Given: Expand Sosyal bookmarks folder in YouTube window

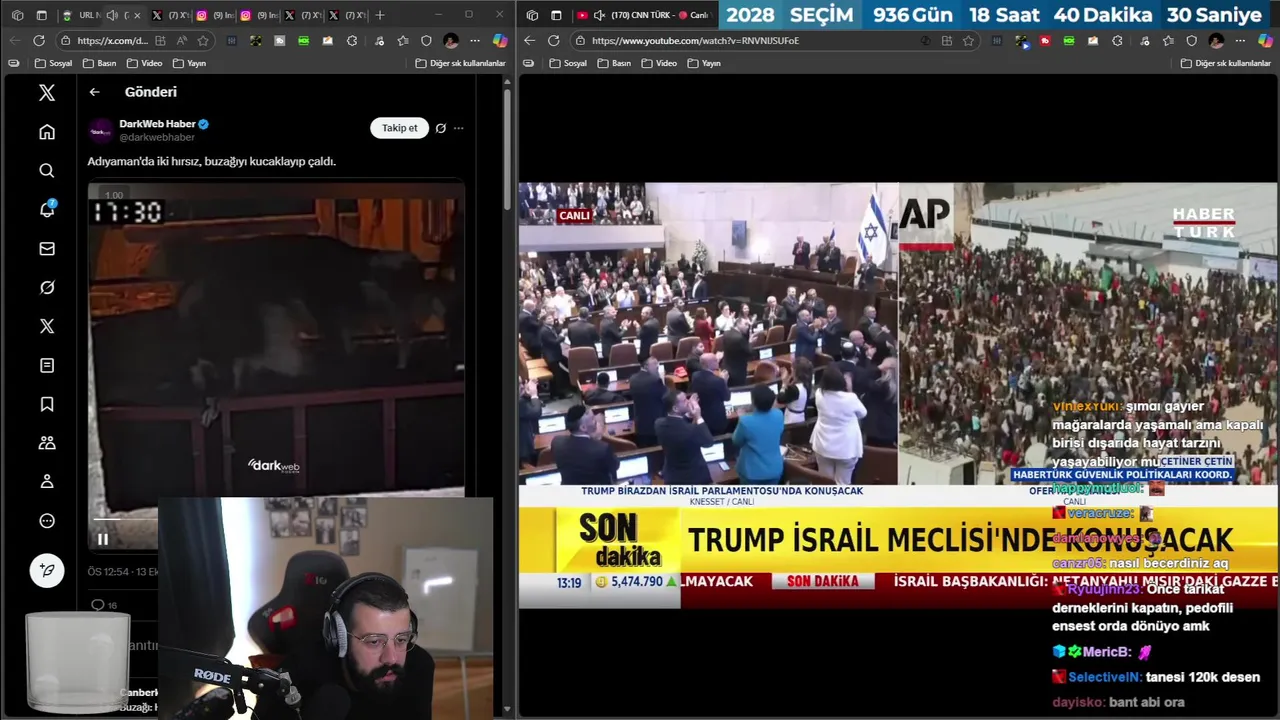Looking at the screenshot, I should point(568,63).
